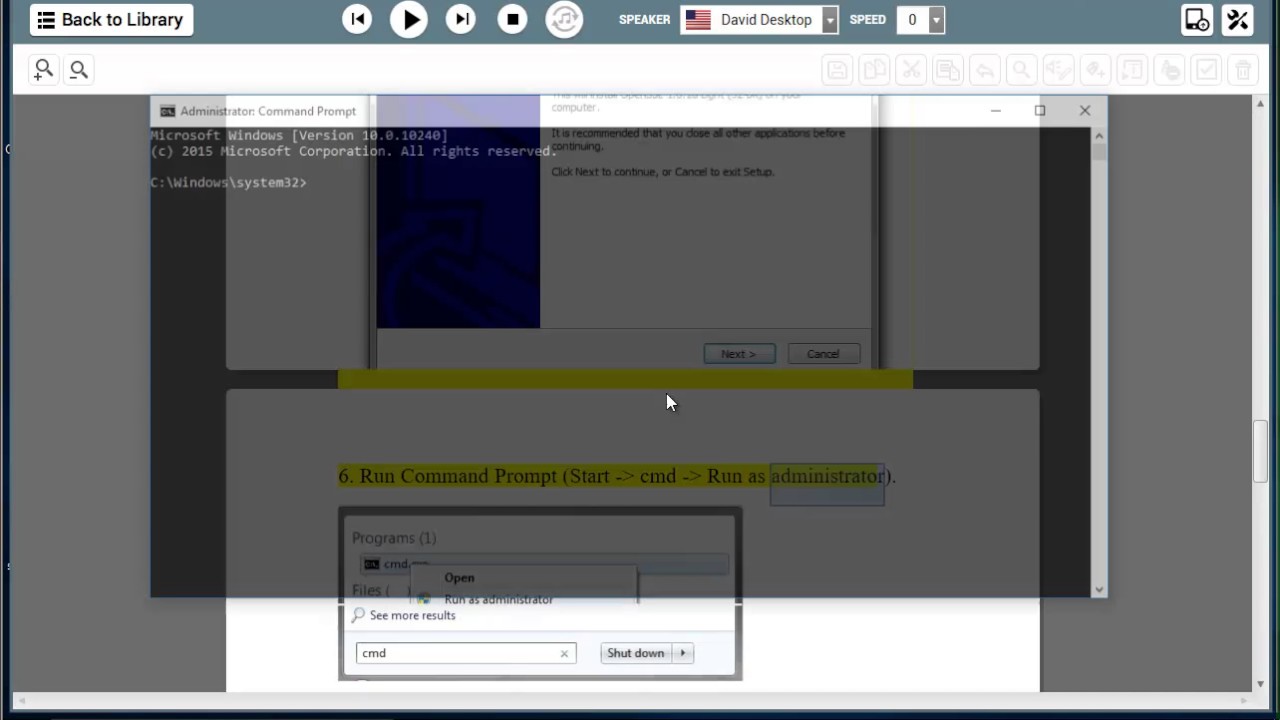Click the C:\Windows\system32> prompt line
Screen dimensions: 1280x720
click(229, 183)
